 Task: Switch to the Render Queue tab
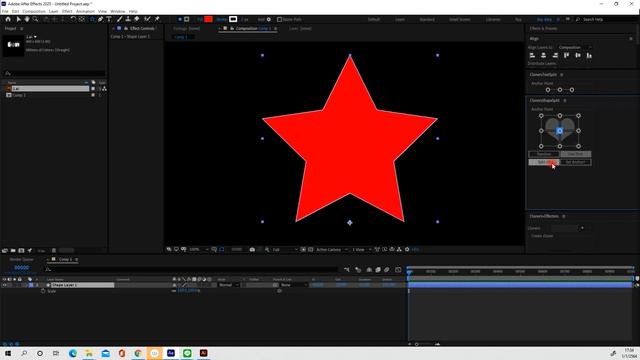(x=22, y=260)
